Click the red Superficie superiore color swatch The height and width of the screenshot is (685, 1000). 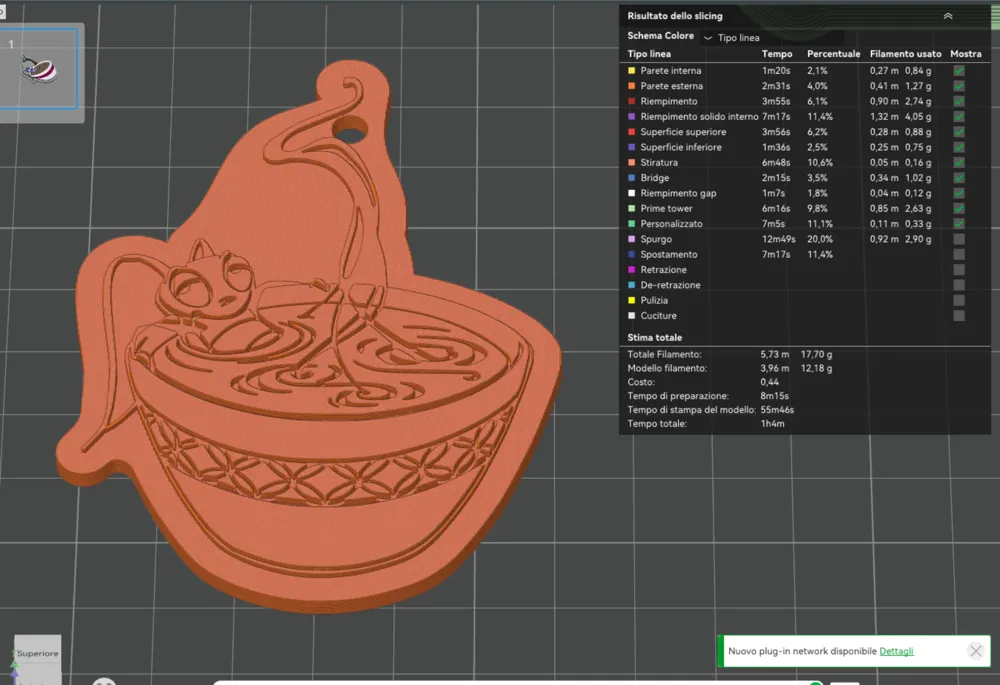pos(631,132)
